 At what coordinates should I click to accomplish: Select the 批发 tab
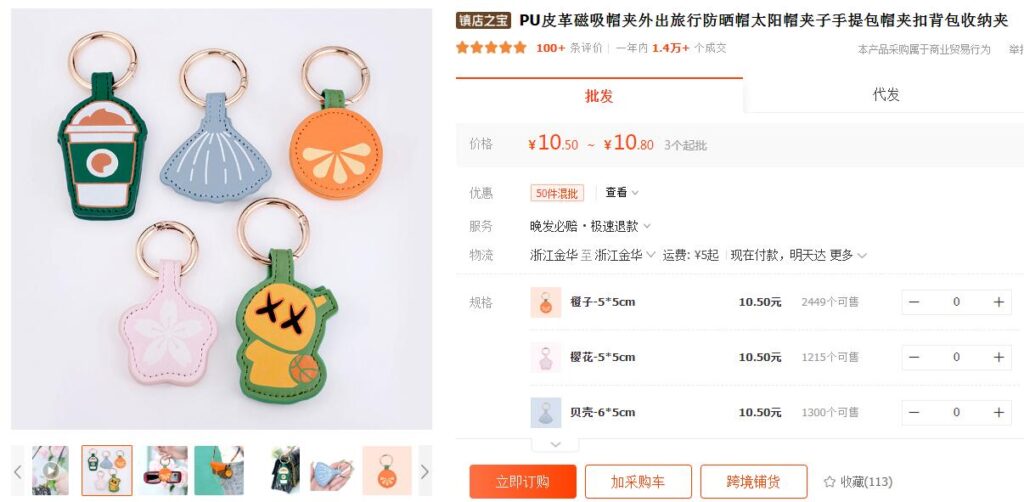click(599, 96)
